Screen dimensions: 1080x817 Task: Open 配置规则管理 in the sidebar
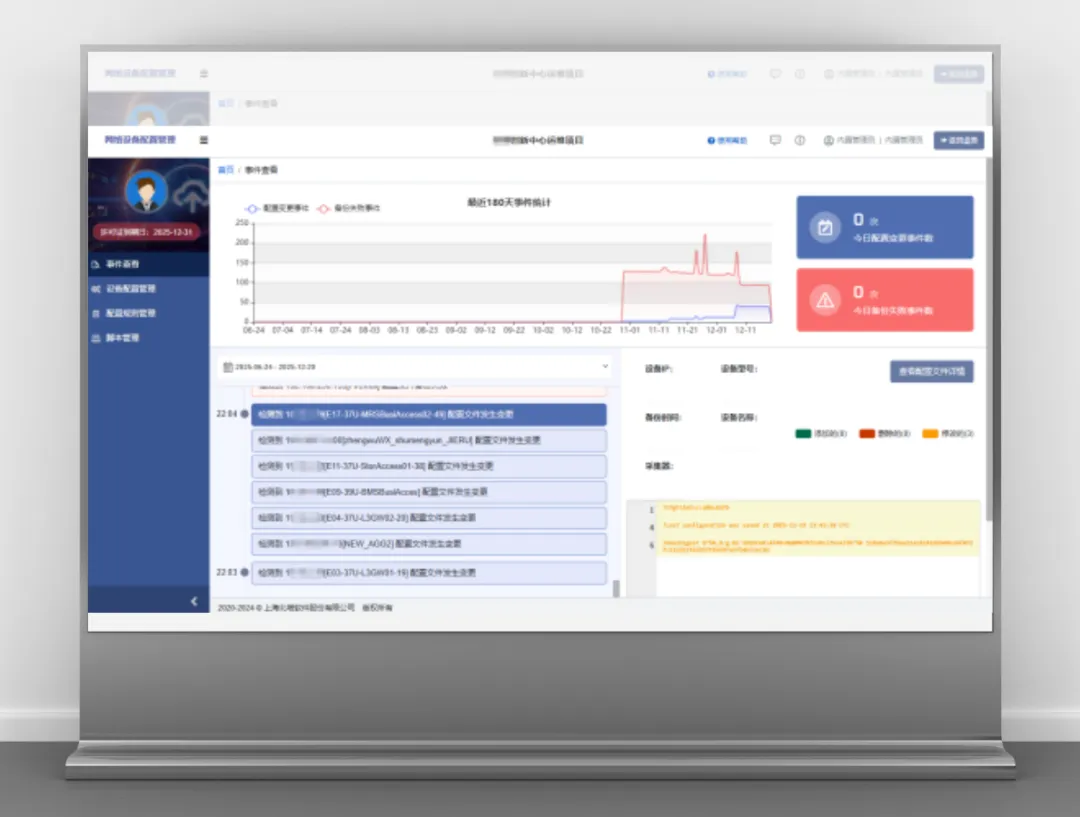149,313
